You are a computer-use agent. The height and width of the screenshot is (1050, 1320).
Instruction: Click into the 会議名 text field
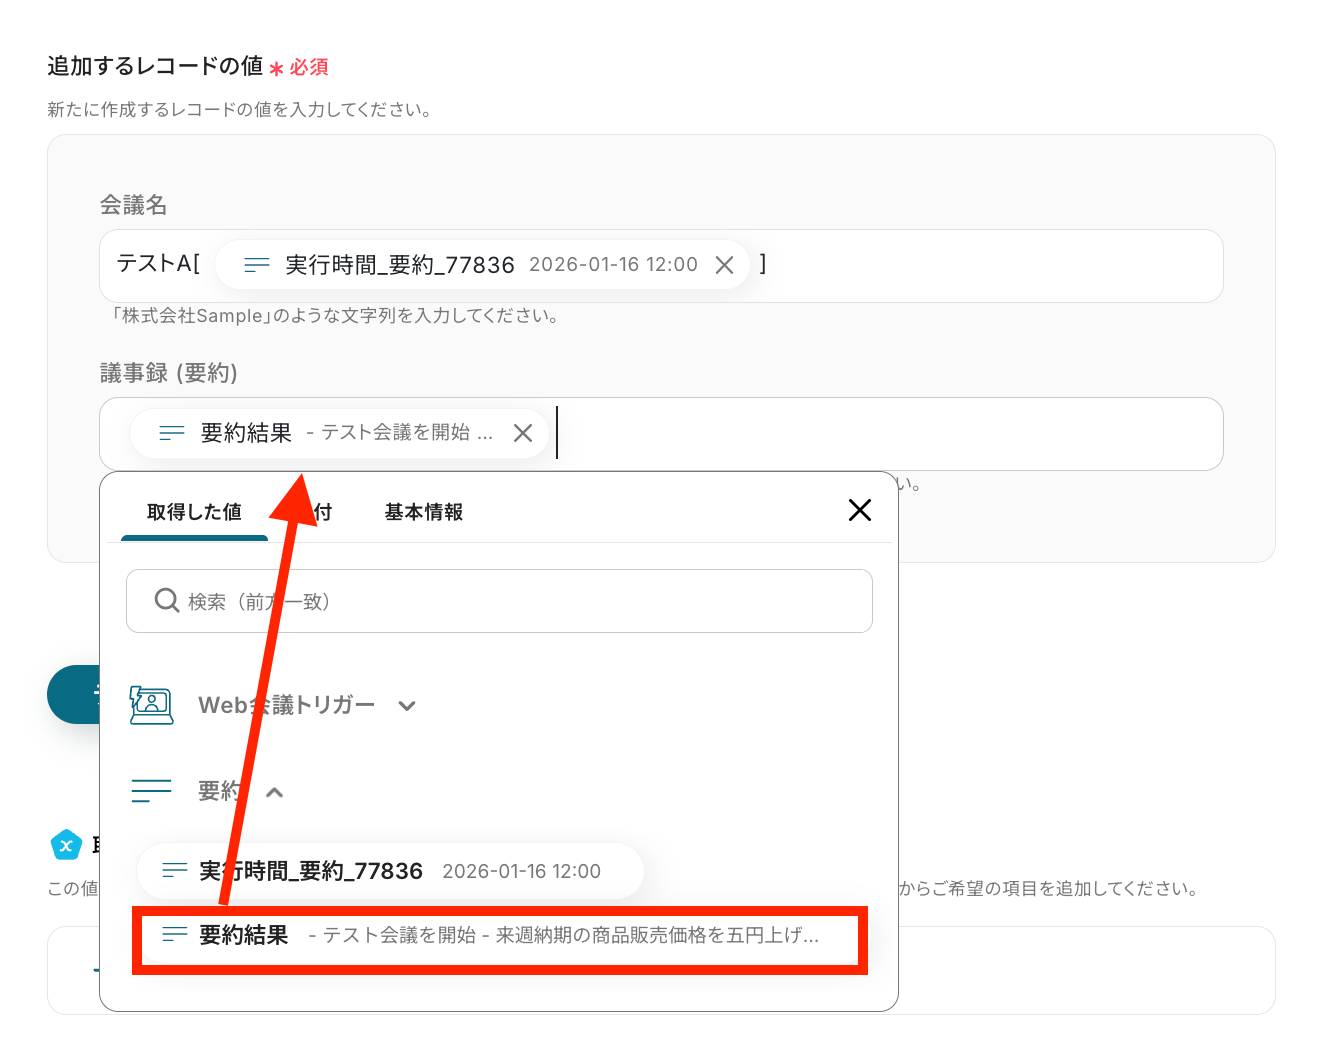(x=990, y=266)
